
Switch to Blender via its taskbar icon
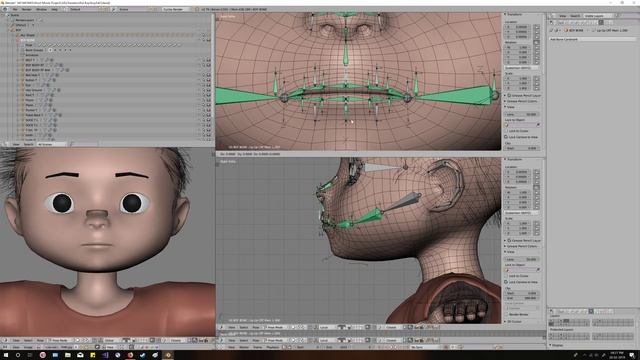(168, 355)
